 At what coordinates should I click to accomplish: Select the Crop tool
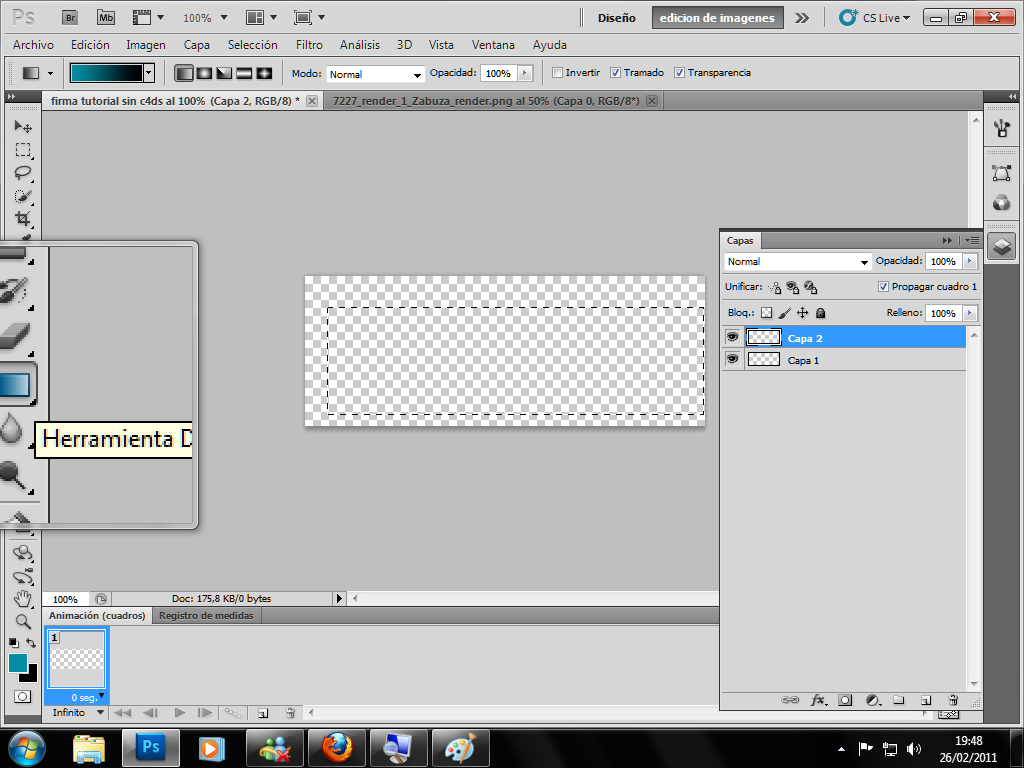[x=23, y=218]
